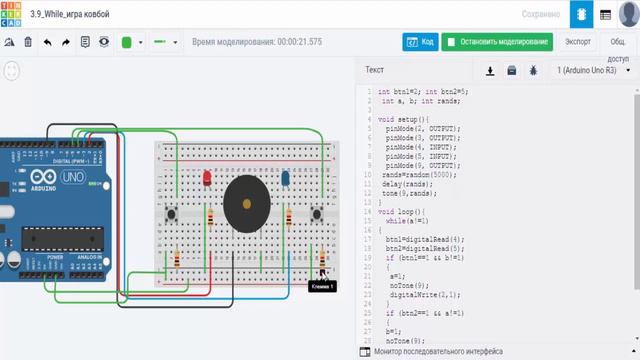Download the code with download icon

pos(490,71)
